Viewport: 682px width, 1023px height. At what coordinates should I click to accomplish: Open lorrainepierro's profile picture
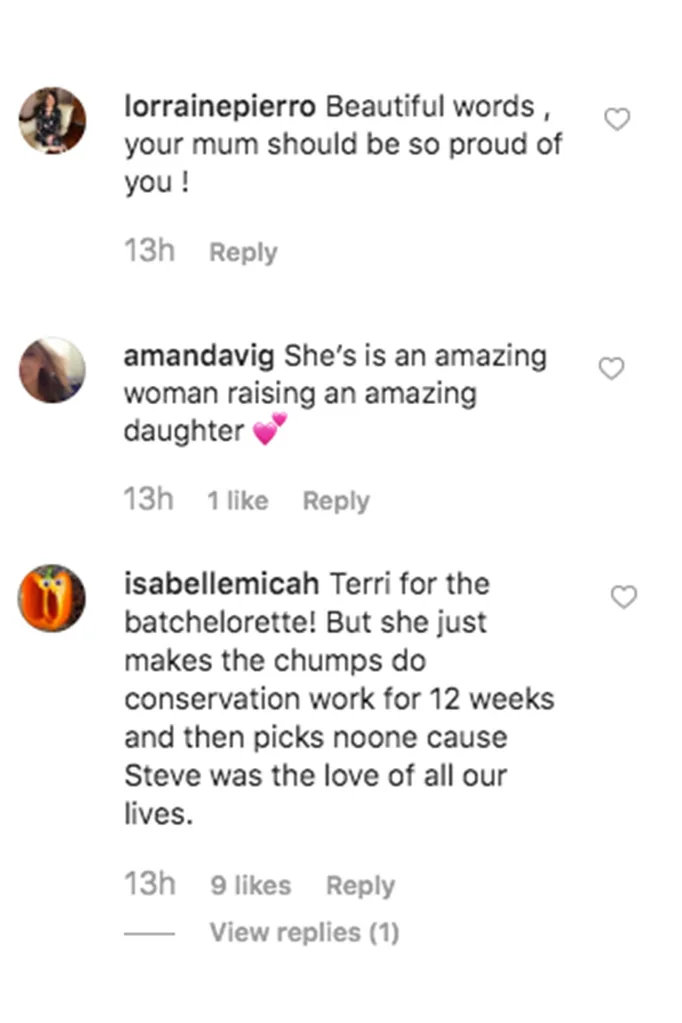coord(52,121)
